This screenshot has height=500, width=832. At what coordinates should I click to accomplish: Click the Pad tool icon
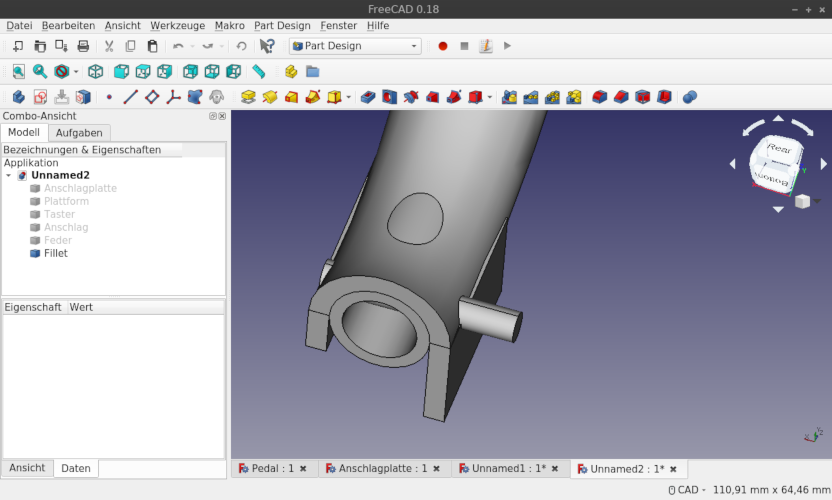[248, 97]
